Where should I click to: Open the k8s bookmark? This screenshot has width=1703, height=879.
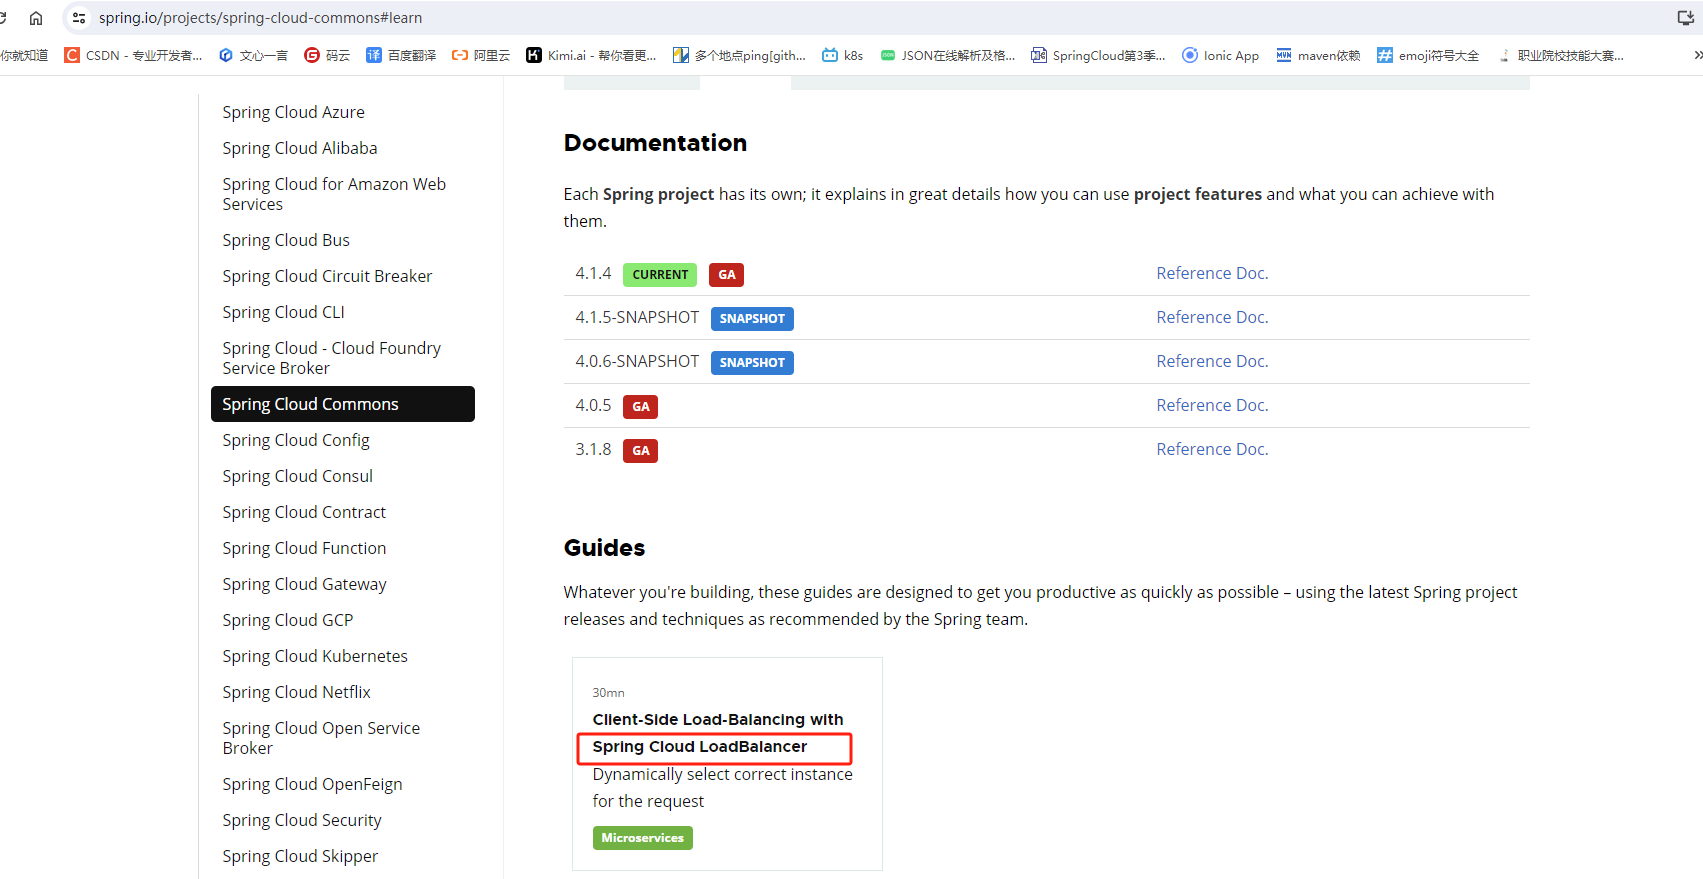click(842, 55)
